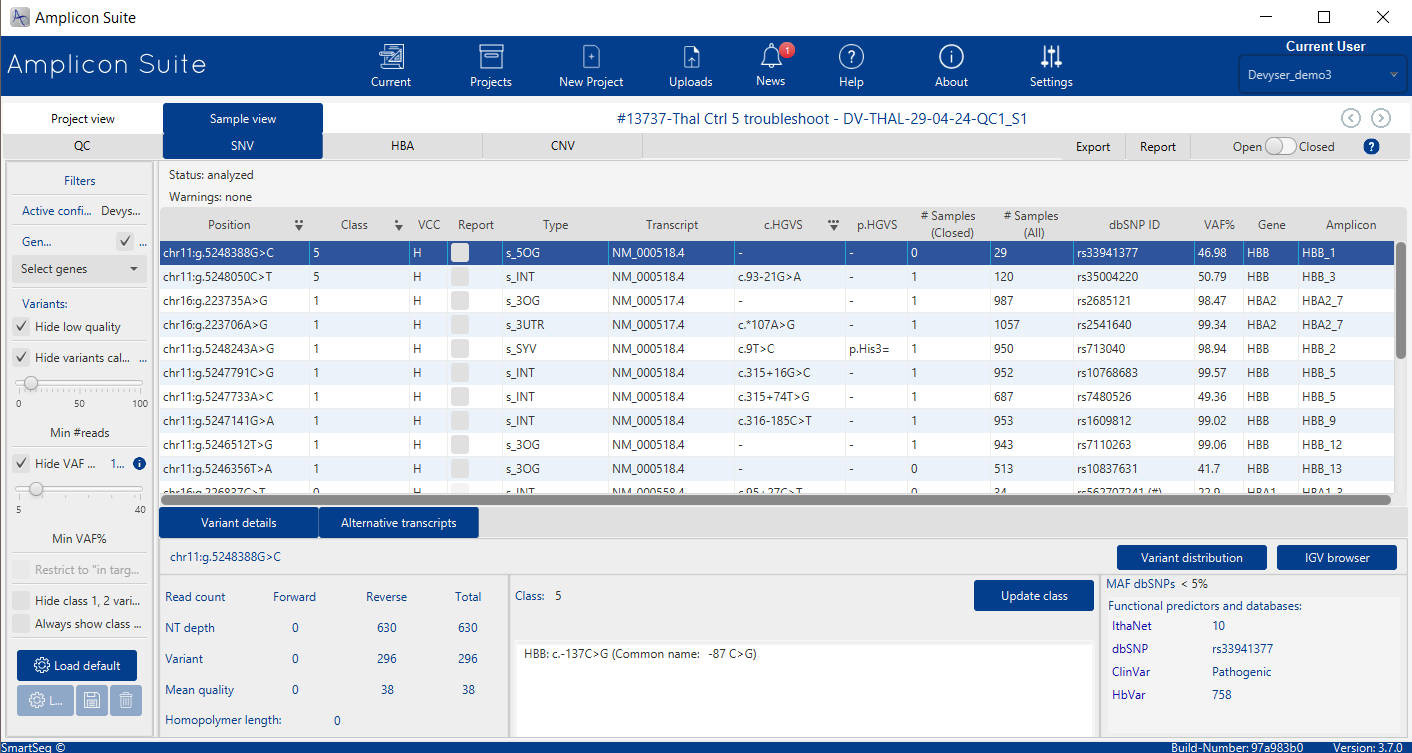
Task: Go to previous sample arrow
Action: 1351,118
